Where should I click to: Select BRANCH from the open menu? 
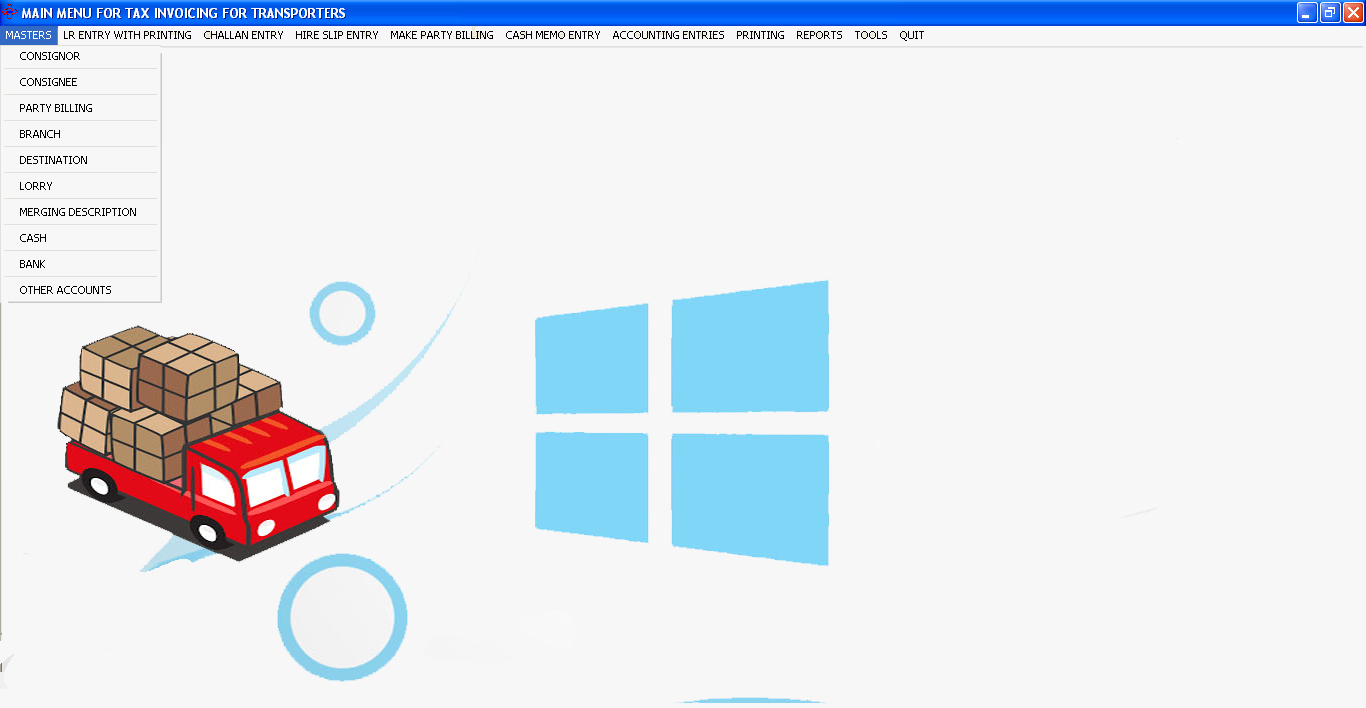pos(40,133)
